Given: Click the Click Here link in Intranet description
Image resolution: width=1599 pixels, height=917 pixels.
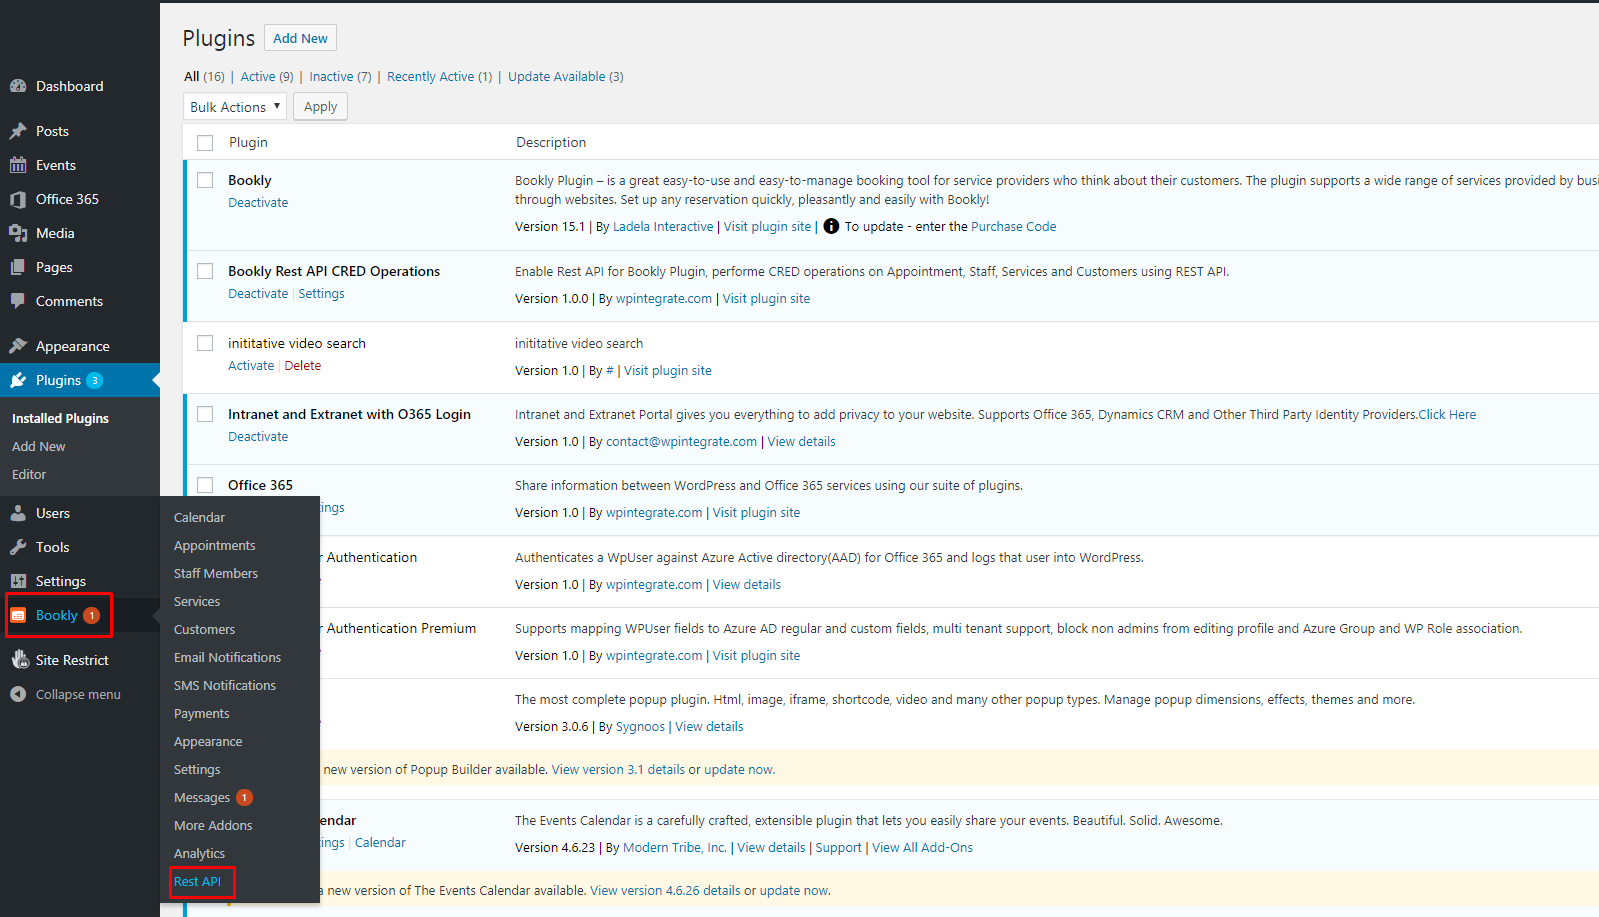Looking at the screenshot, I should [1447, 414].
